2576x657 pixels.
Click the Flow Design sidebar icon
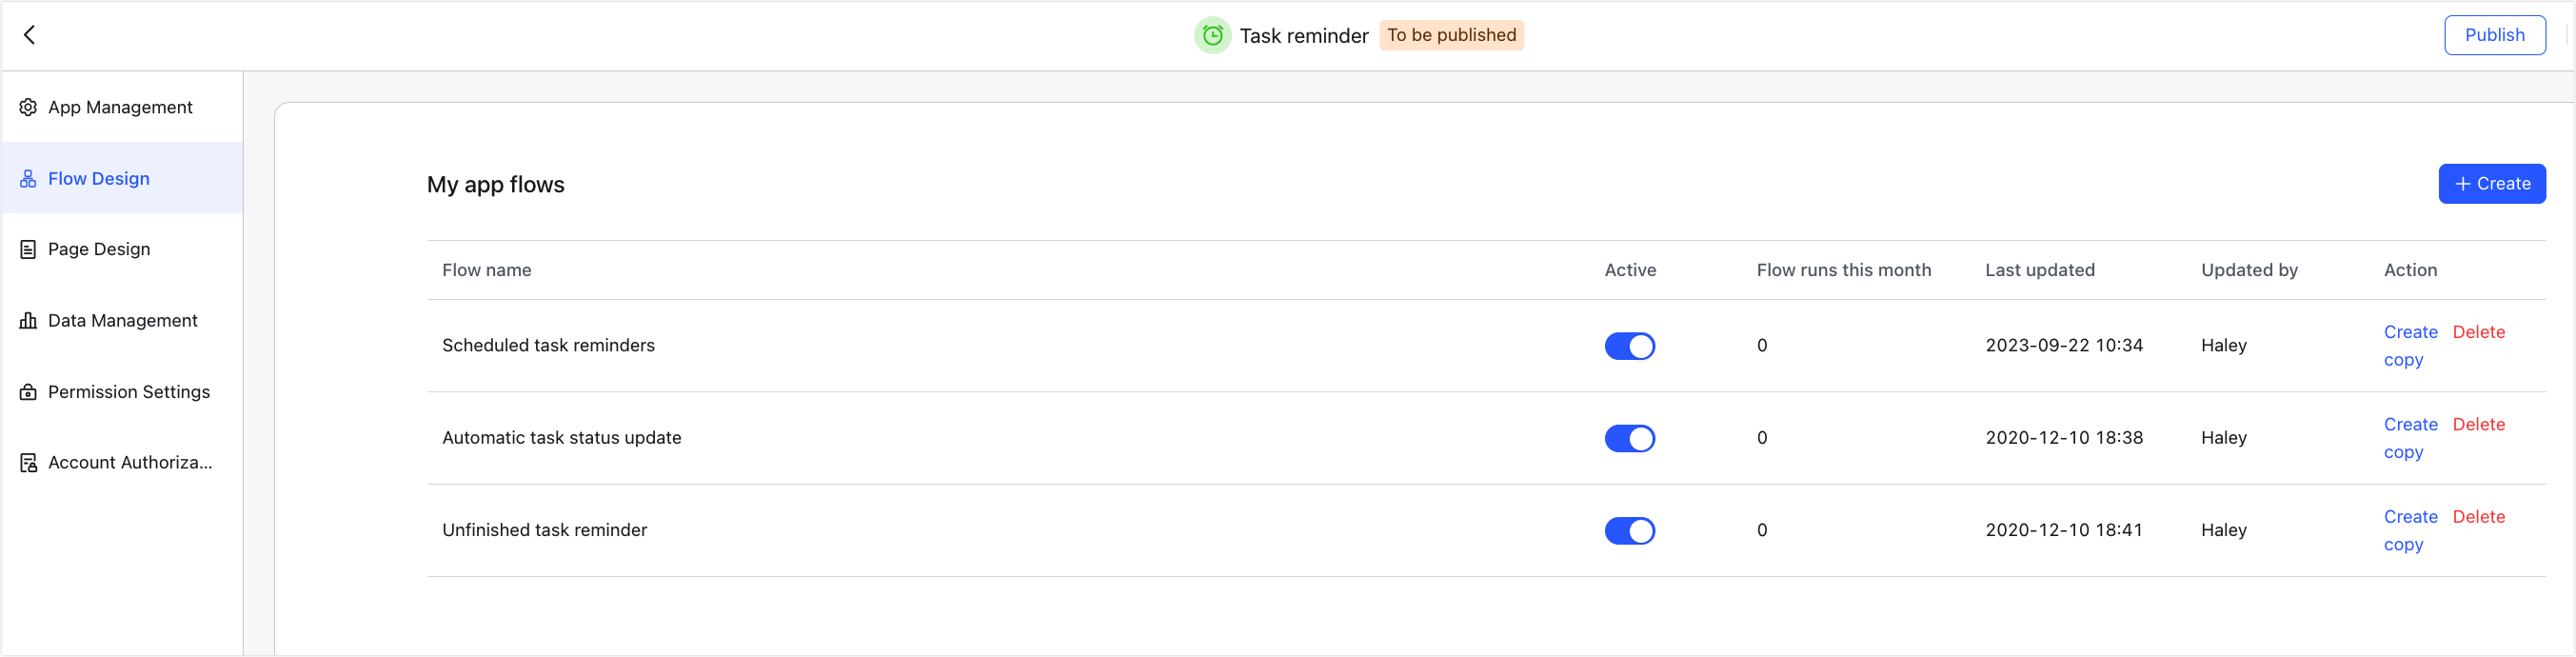pyautogui.click(x=28, y=179)
